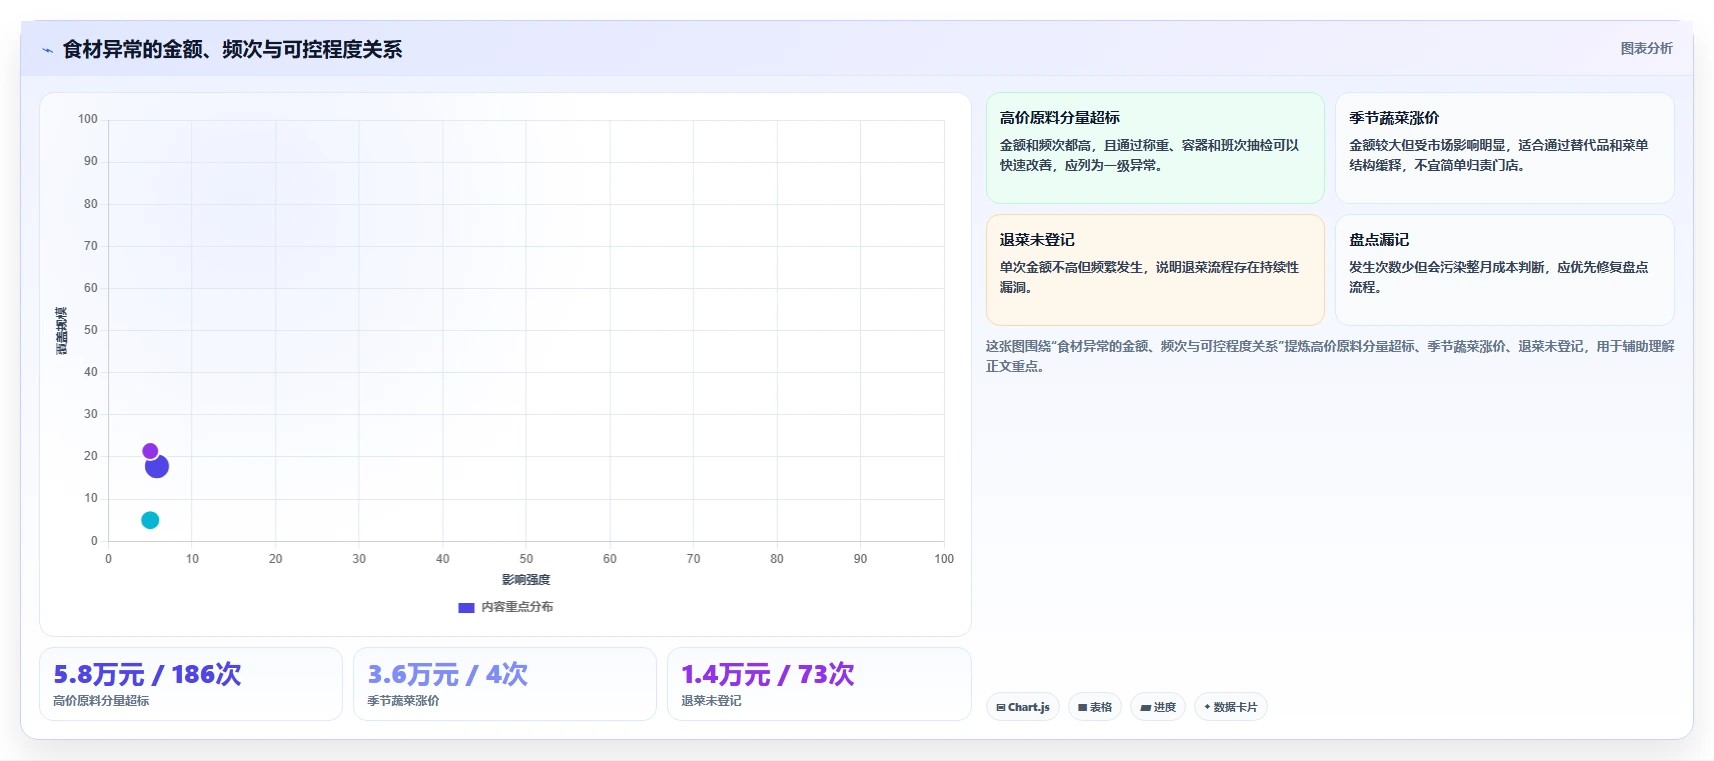
Task: Select the large indigo bubble data point
Action: point(157,466)
